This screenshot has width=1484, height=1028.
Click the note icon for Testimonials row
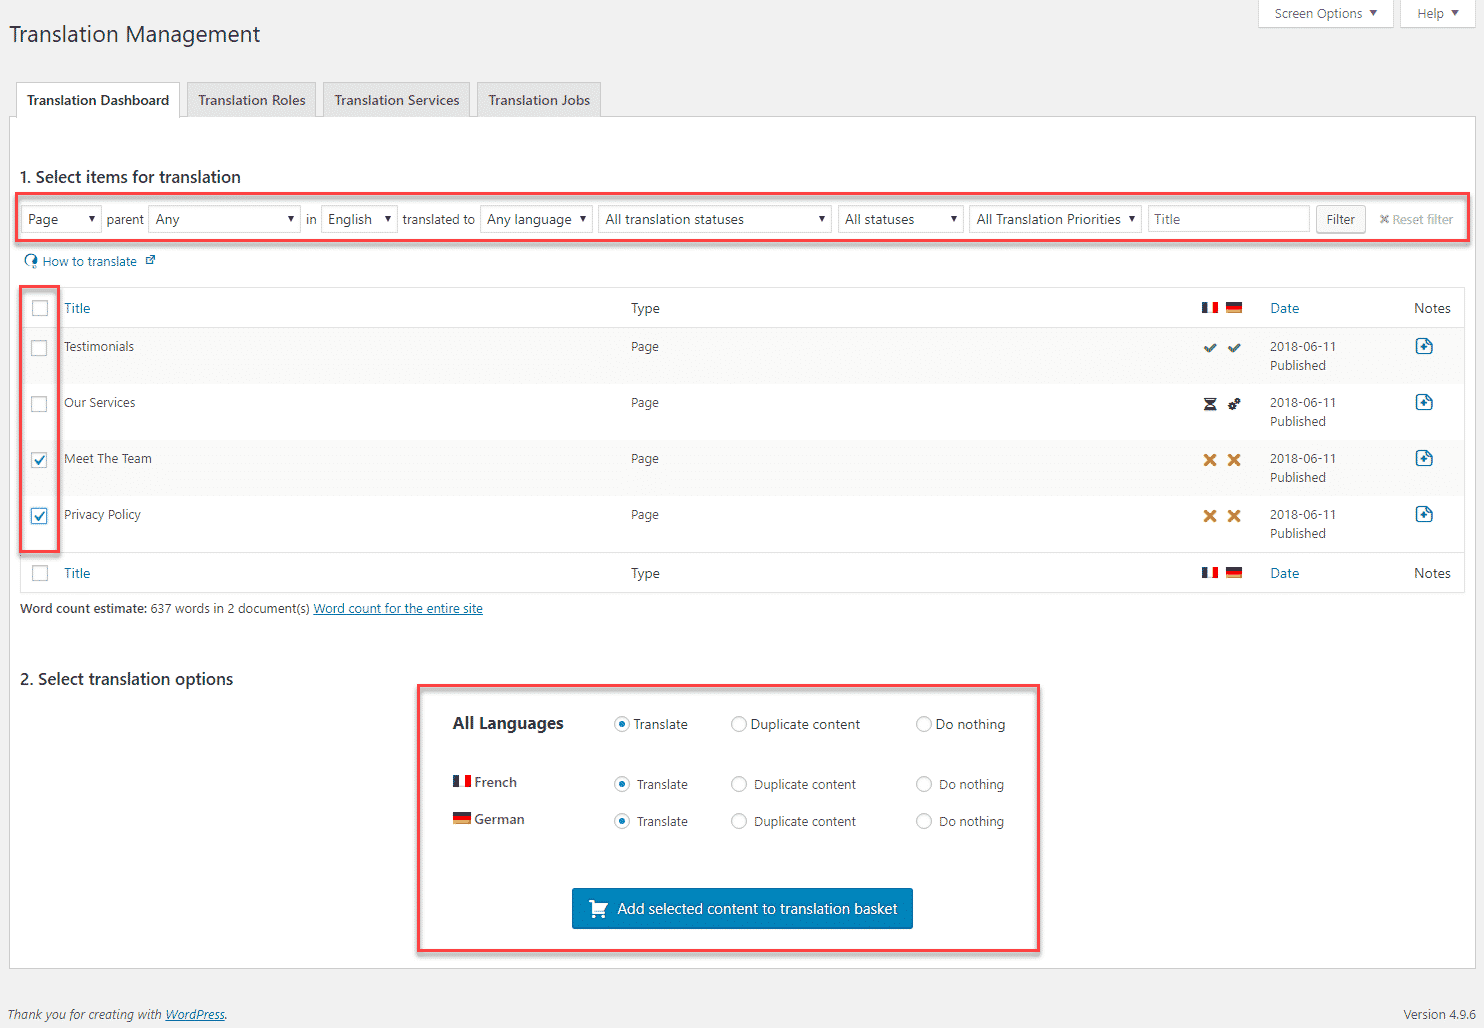click(x=1424, y=346)
